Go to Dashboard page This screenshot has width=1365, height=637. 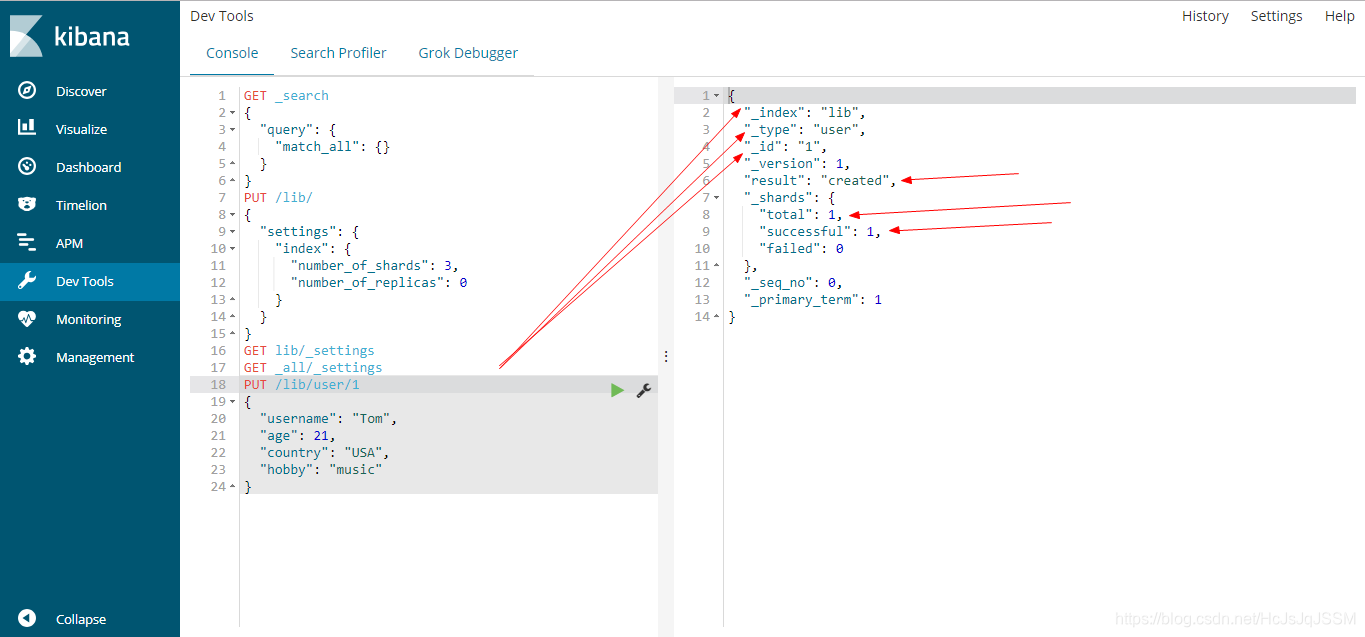[x=88, y=167]
